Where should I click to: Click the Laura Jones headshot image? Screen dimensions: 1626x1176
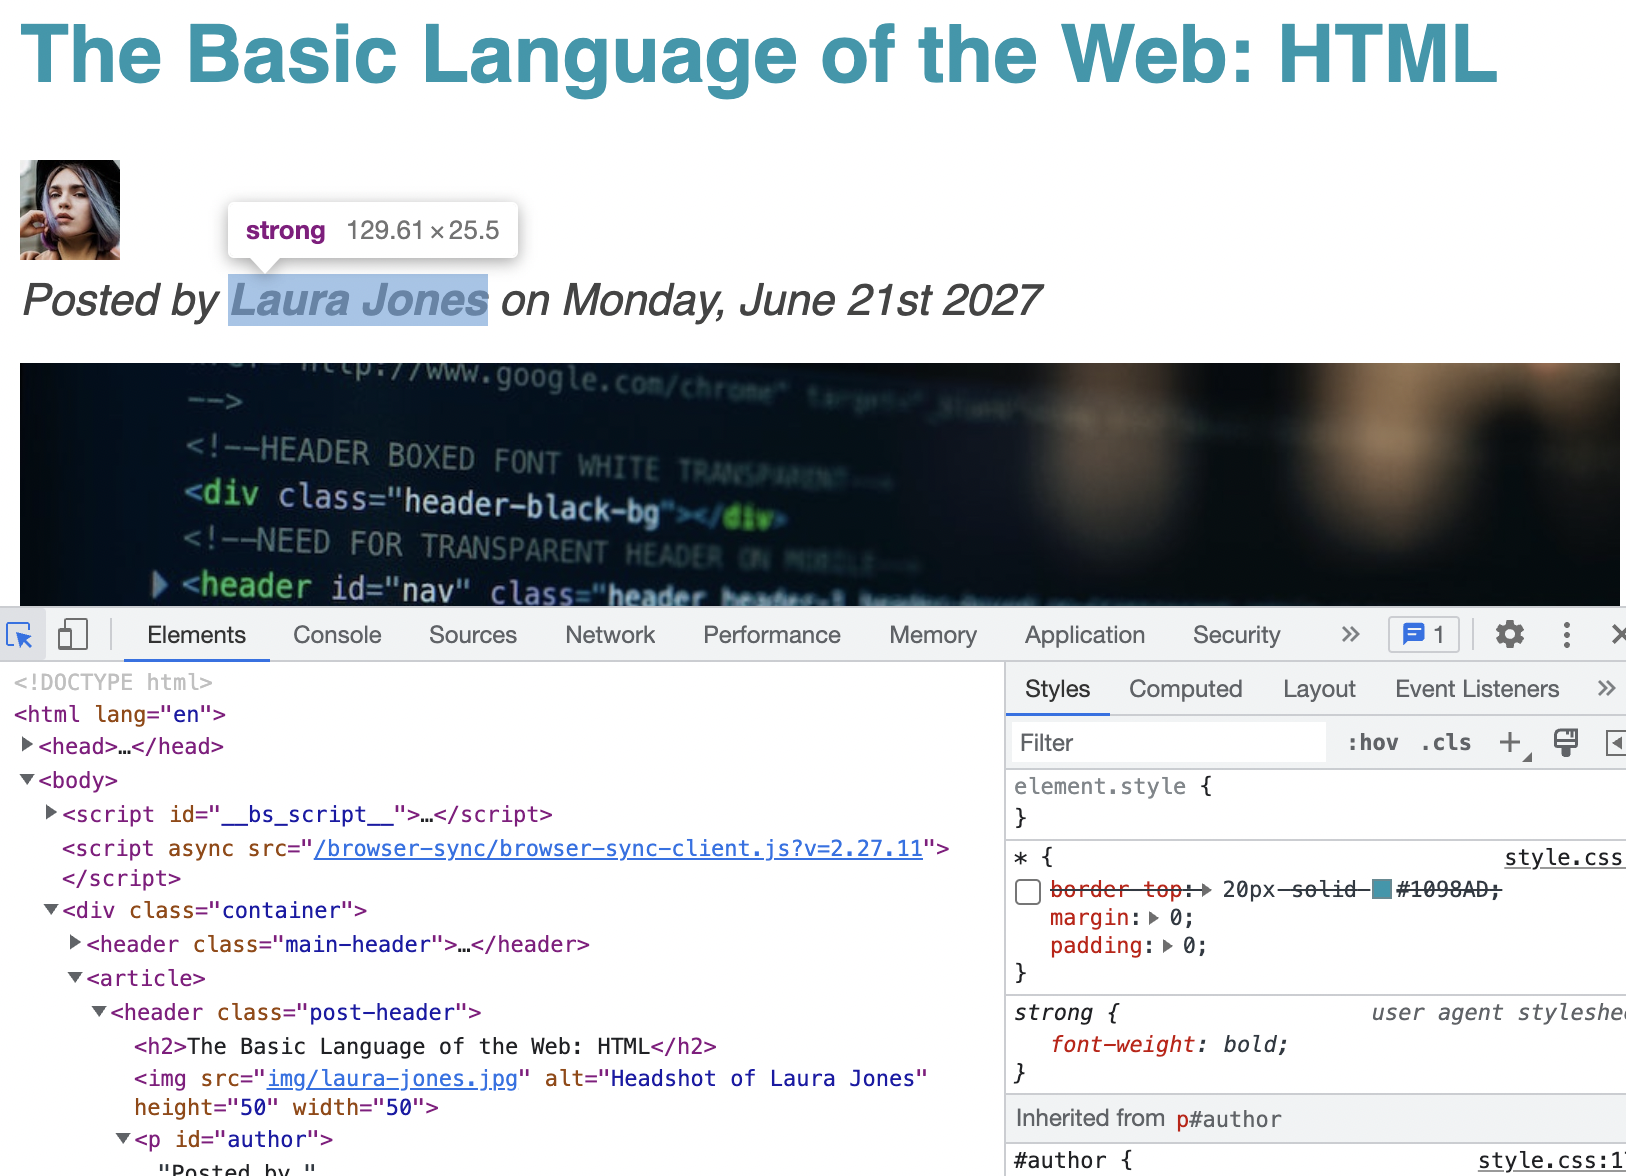[x=70, y=210]
